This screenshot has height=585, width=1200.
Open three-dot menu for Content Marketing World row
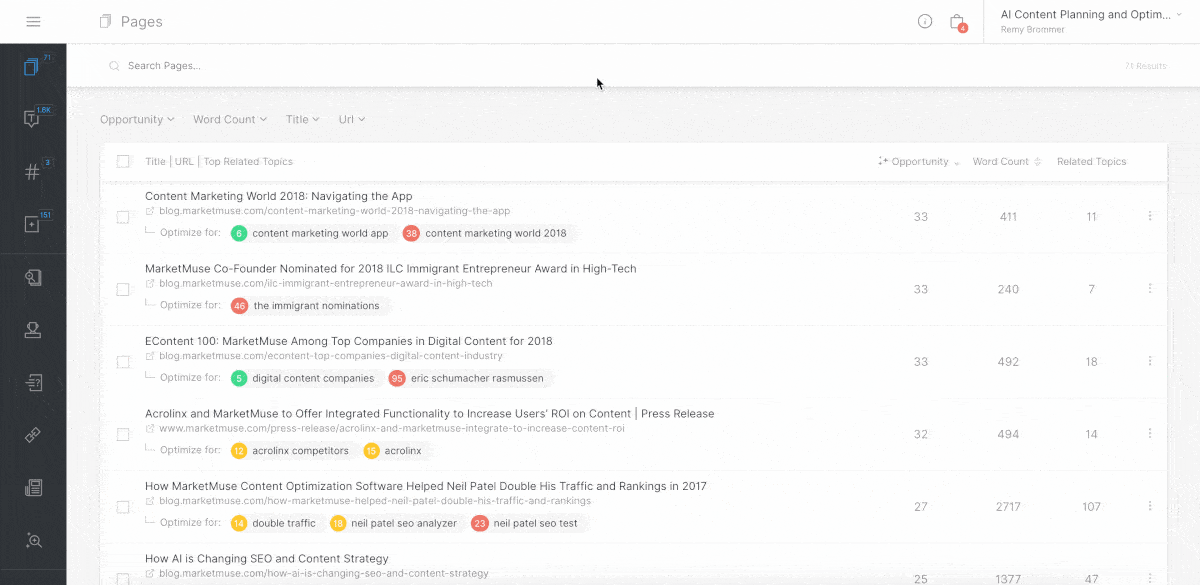pyautogui.click(x=1150, y=216)
